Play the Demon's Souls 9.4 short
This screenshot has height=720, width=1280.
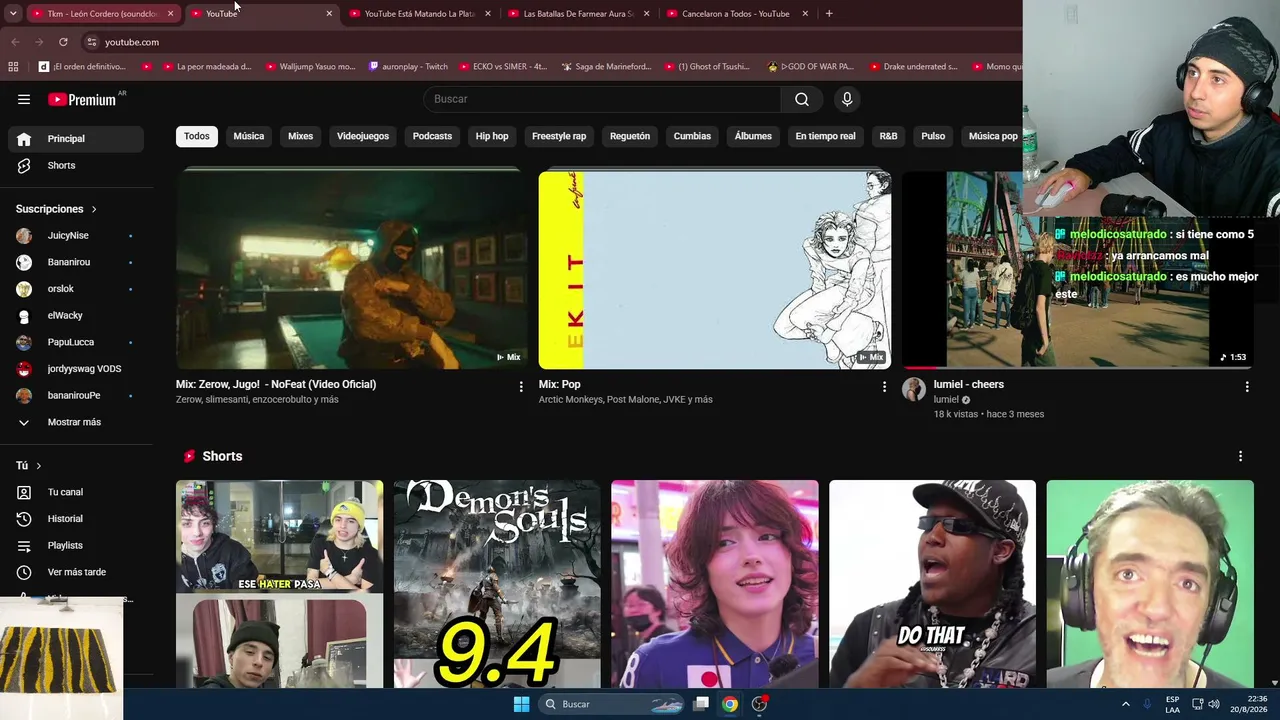click(x=497, y=584)
